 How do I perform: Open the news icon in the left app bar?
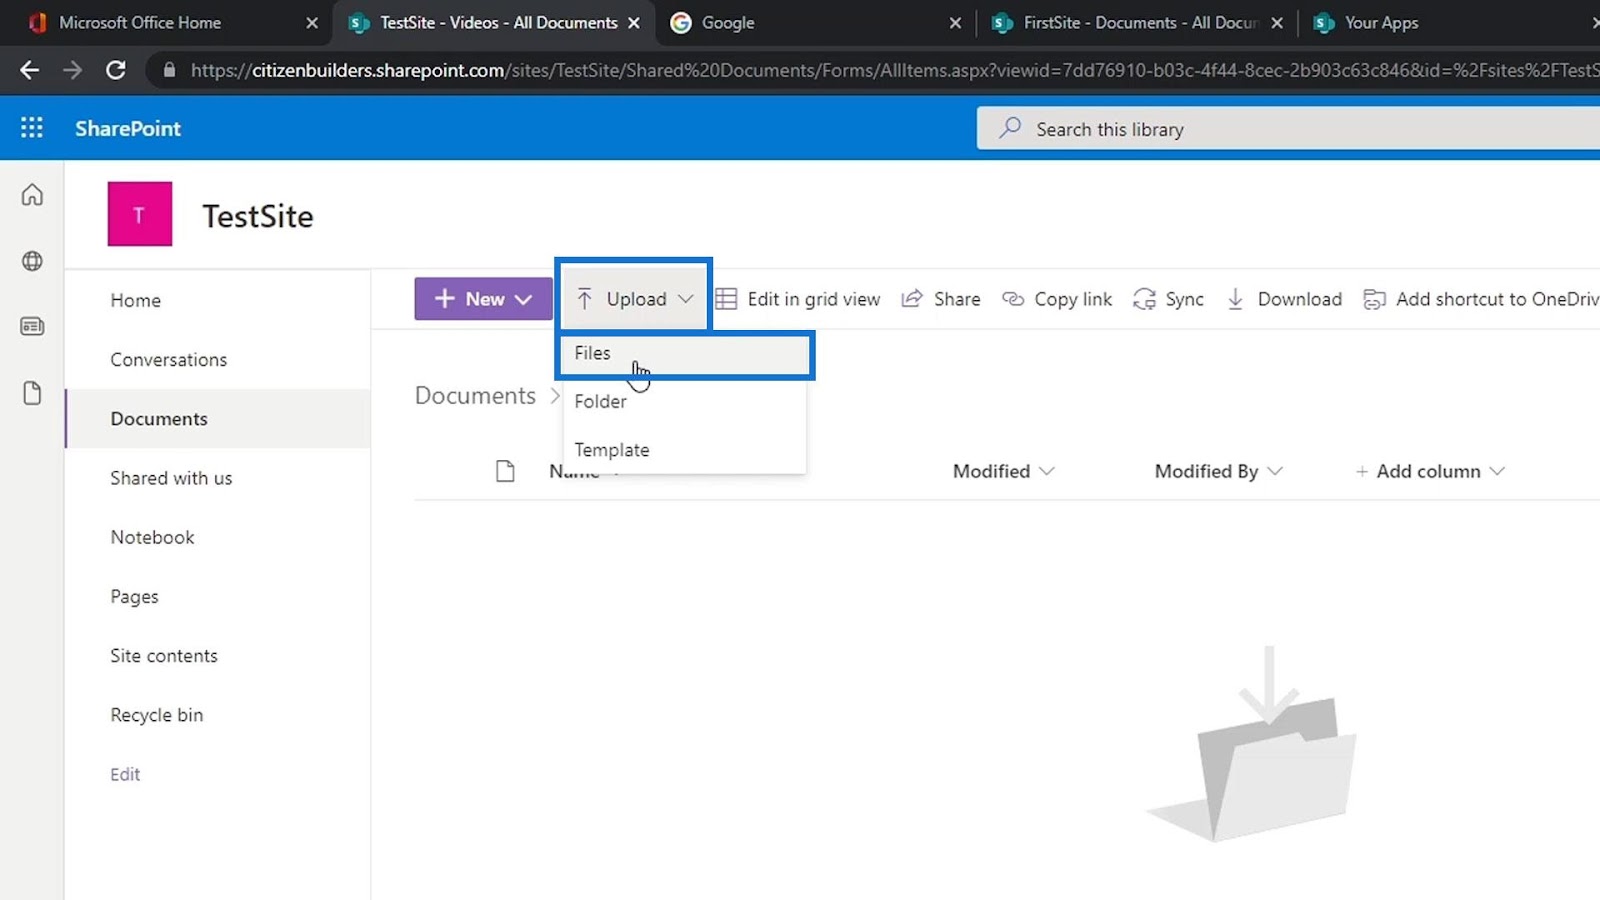point(32,326)
